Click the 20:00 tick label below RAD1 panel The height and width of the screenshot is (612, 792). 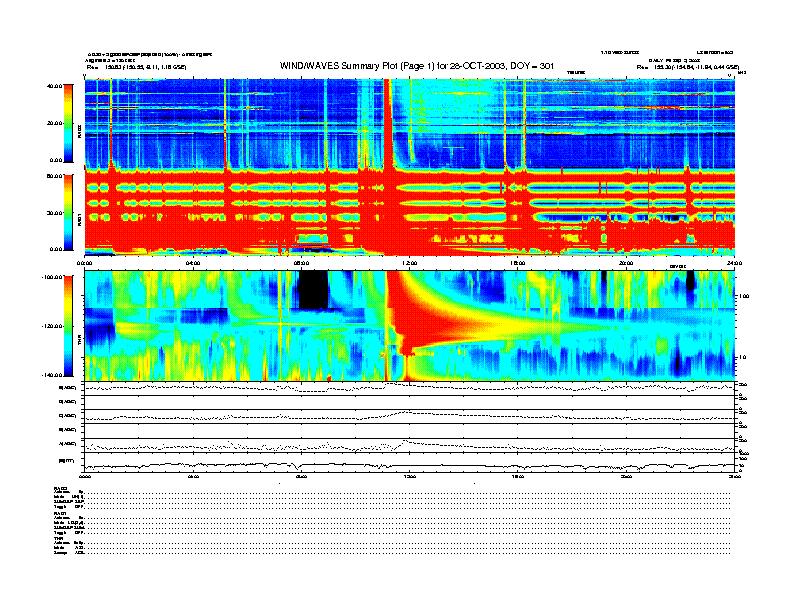(x=626, y=263)
